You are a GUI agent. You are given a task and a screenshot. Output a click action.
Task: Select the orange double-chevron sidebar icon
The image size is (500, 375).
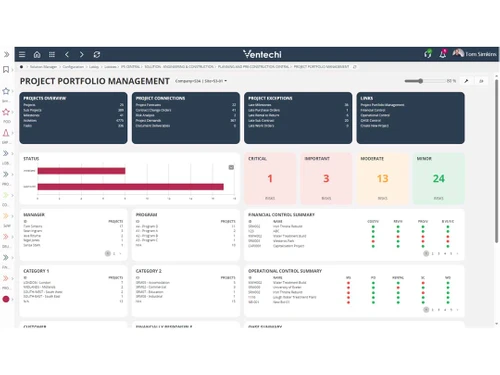pyautogui.click(x=6, y=216)
